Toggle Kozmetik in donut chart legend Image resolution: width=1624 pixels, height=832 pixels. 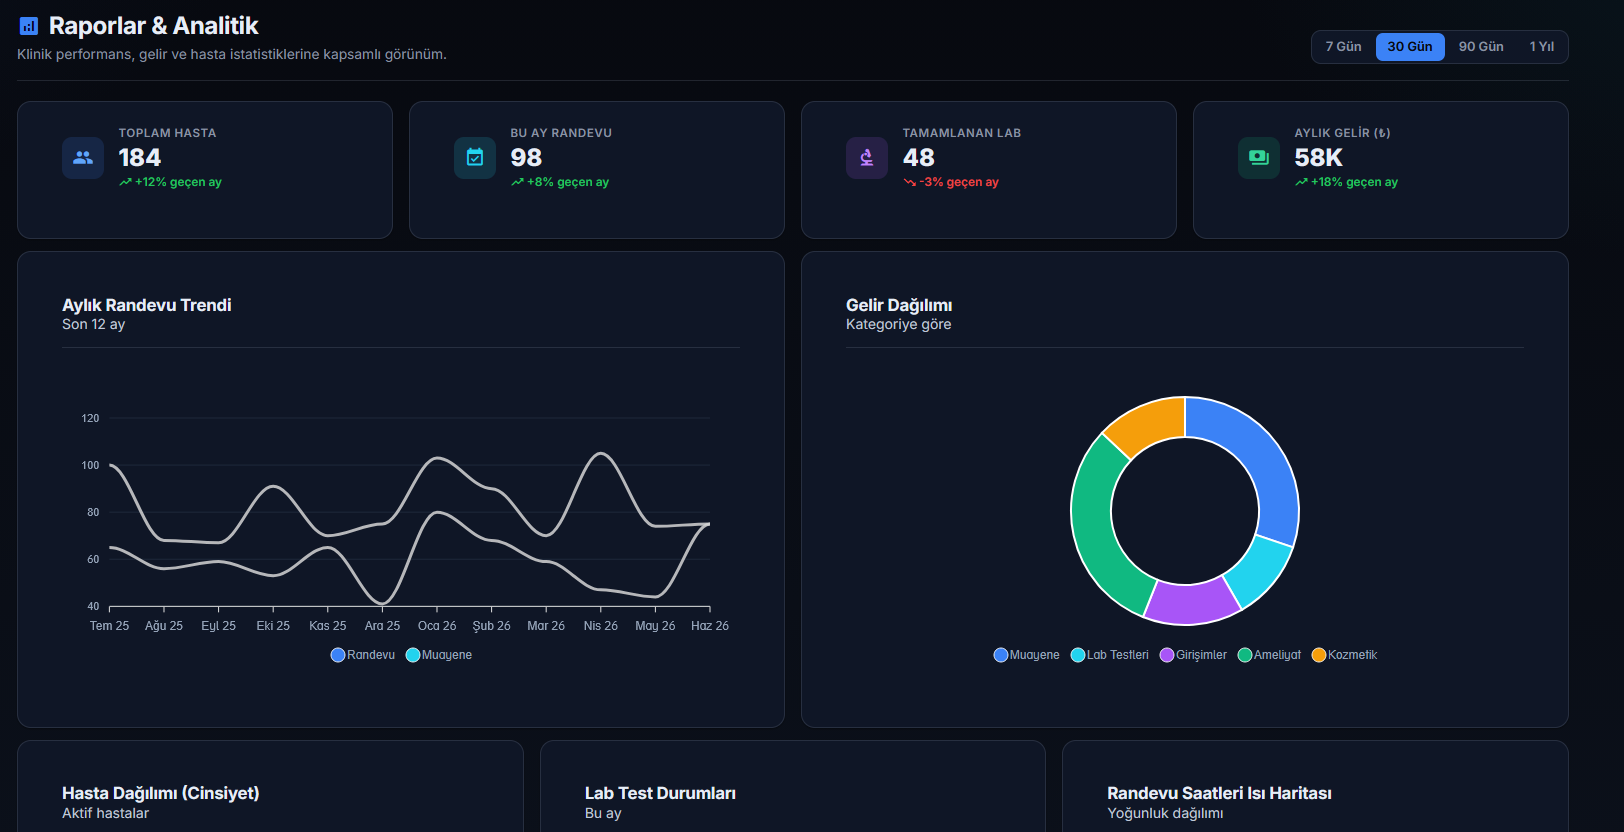pos(1345,655)
